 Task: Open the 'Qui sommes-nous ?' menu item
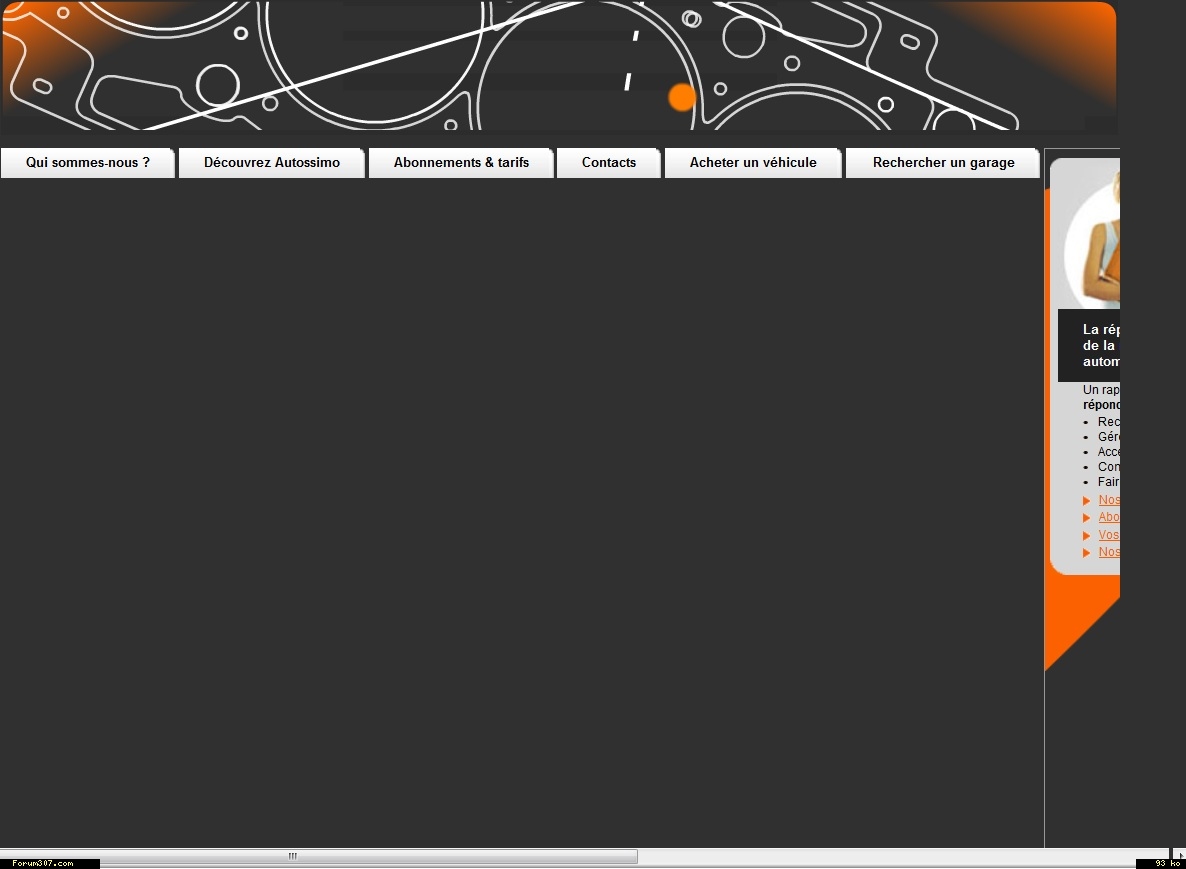pyautogui.click(x=88, y=163)
